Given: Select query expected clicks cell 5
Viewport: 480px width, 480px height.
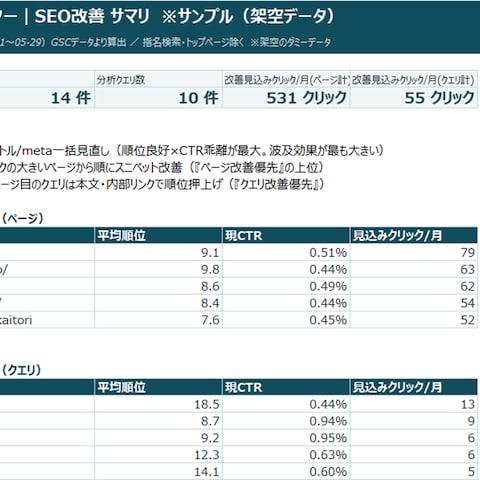Looking at the screenshot, I should pyautogui.click(x=414, y=471).
